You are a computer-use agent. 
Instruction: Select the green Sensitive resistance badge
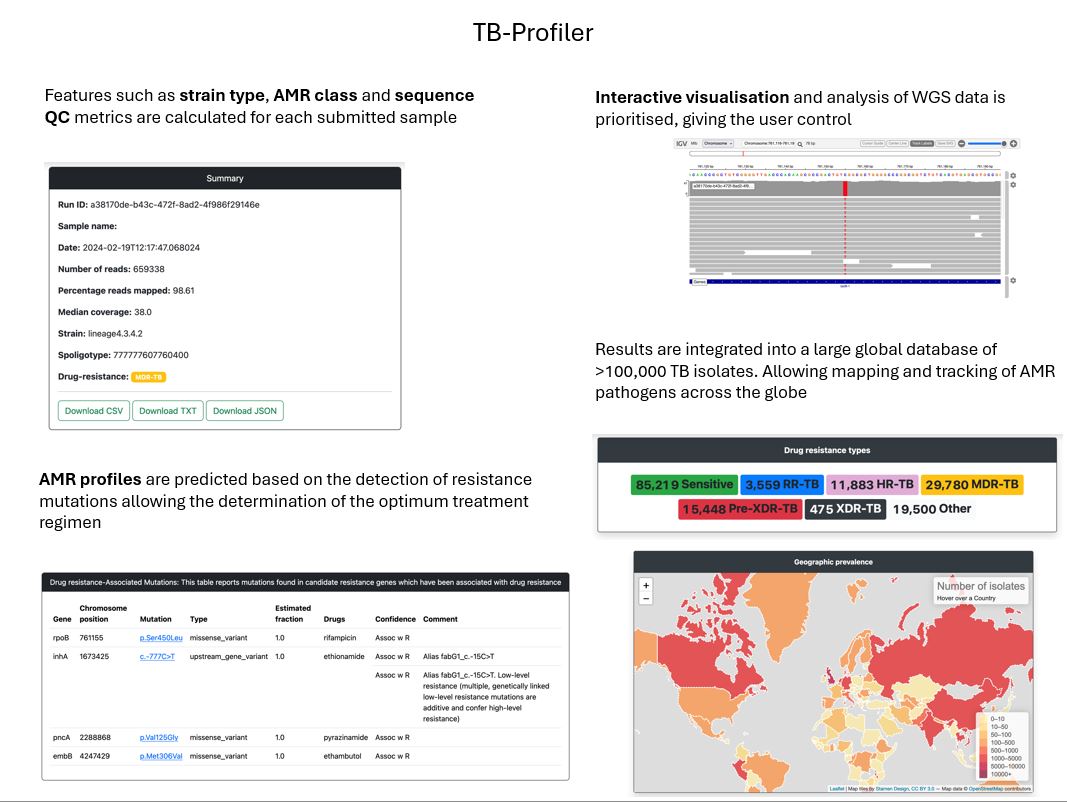tap(684, 484)
